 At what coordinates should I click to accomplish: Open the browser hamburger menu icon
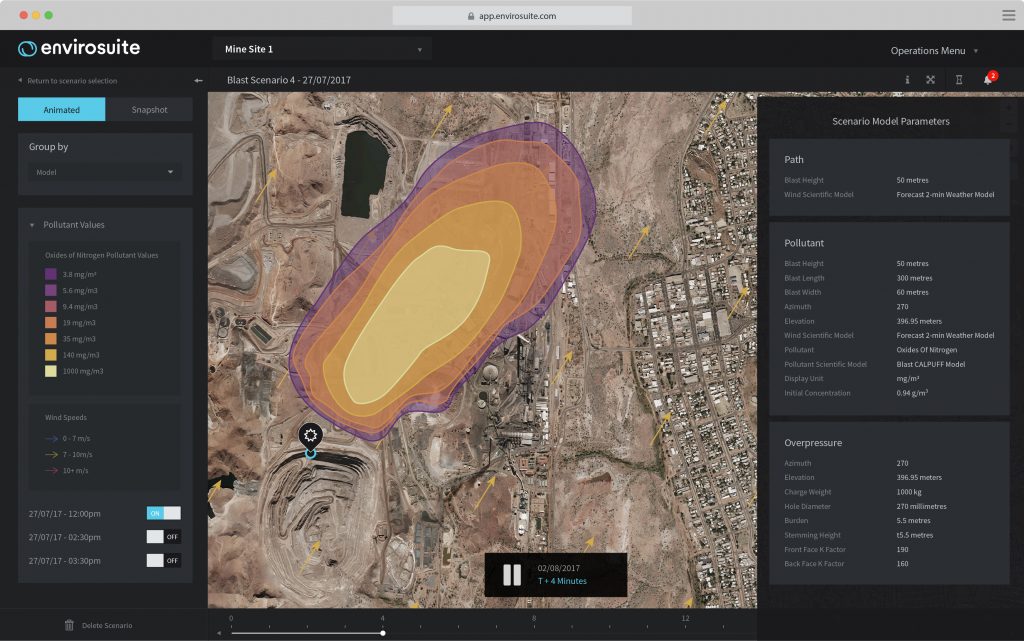tap(1008, 15)
